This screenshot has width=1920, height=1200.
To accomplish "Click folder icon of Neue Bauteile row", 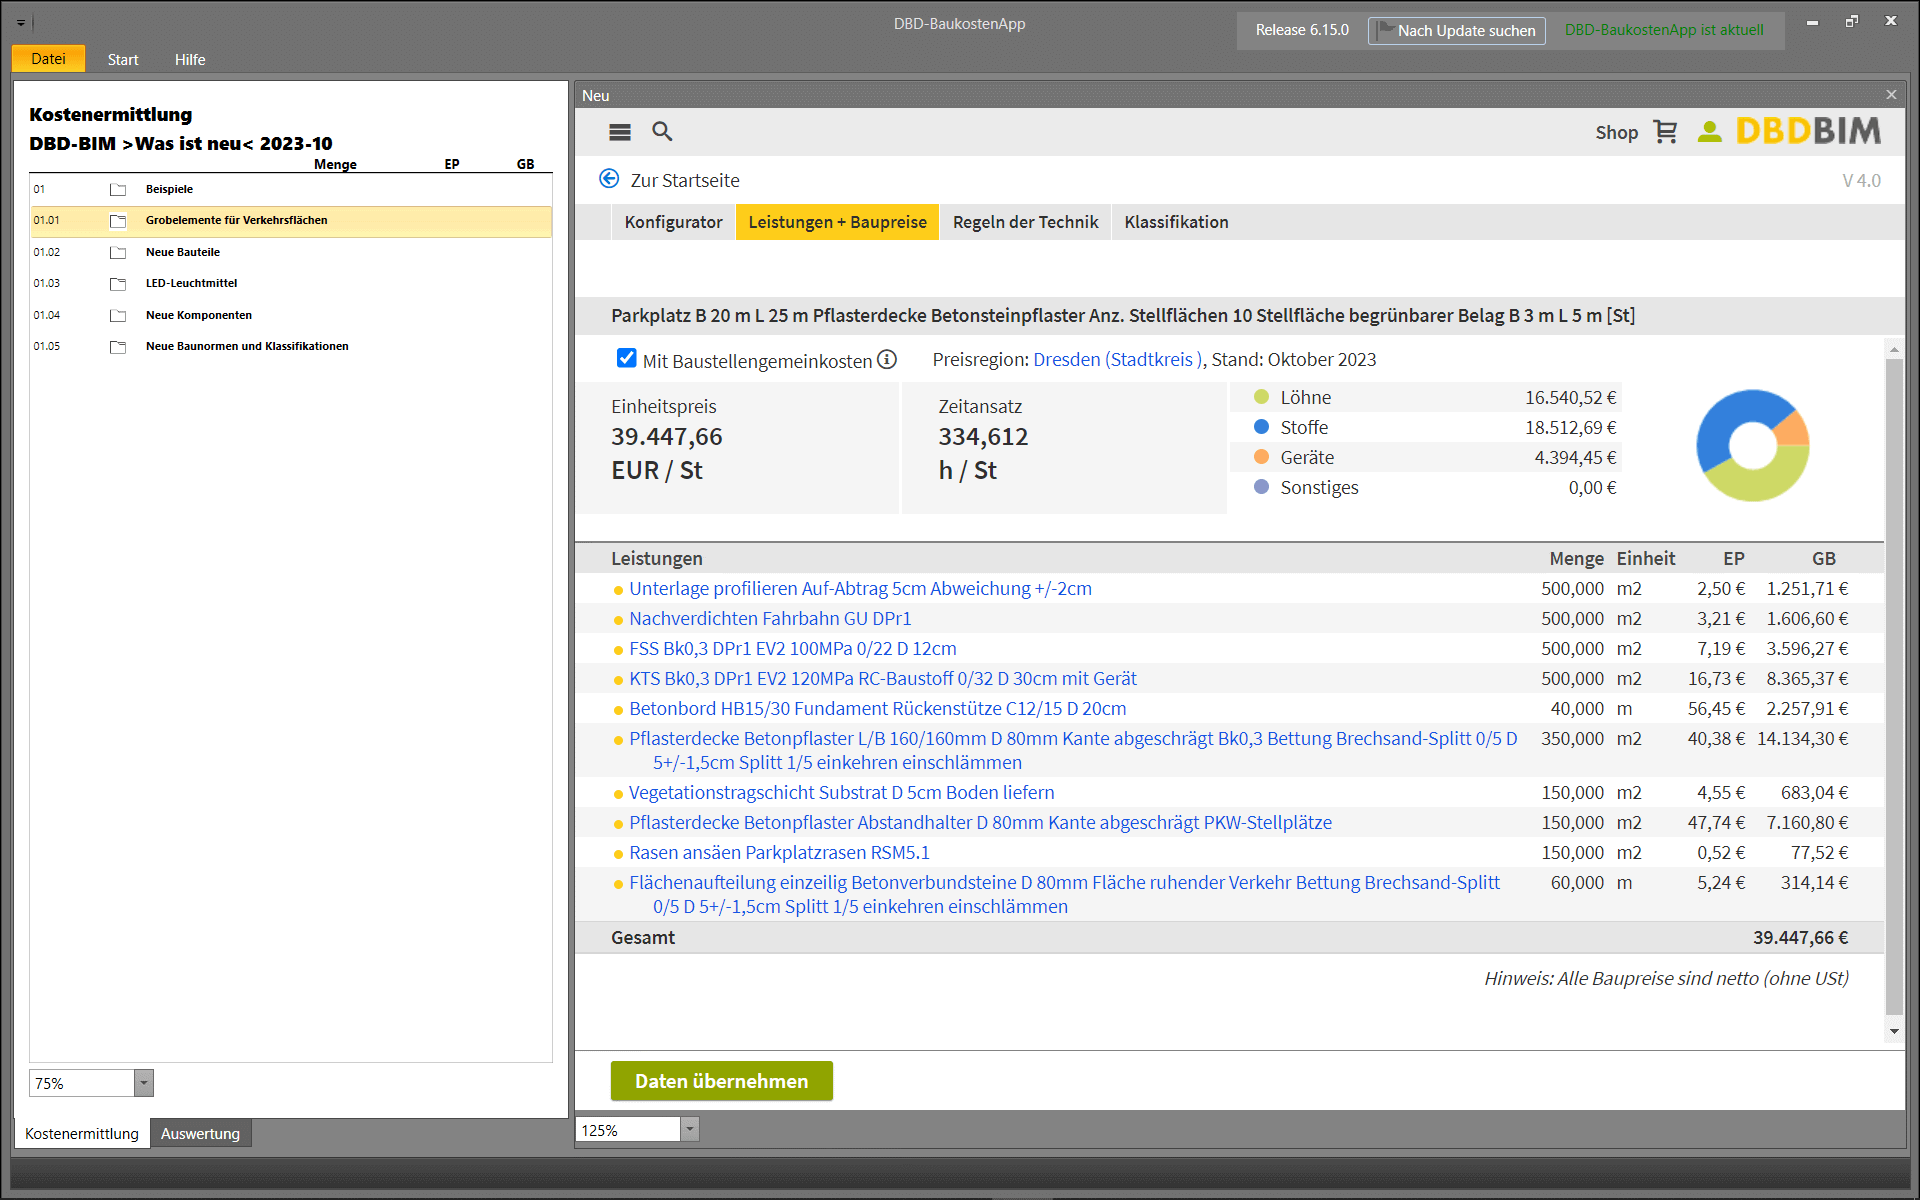I will [x=118, y=253].
